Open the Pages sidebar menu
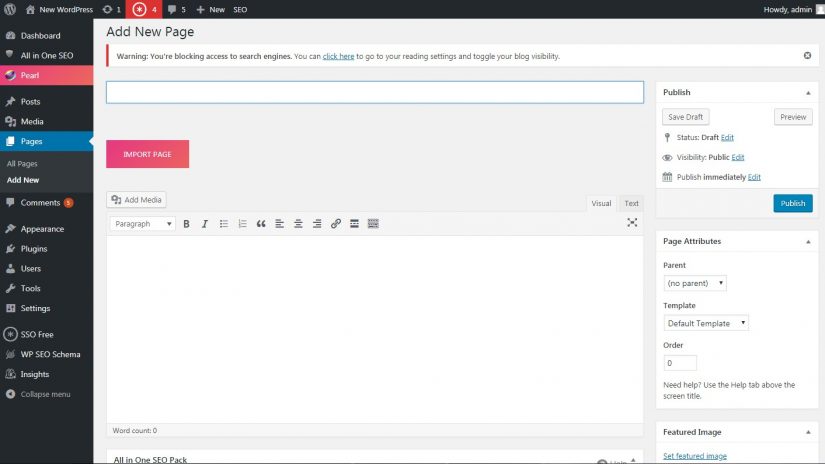 (46, 142)
